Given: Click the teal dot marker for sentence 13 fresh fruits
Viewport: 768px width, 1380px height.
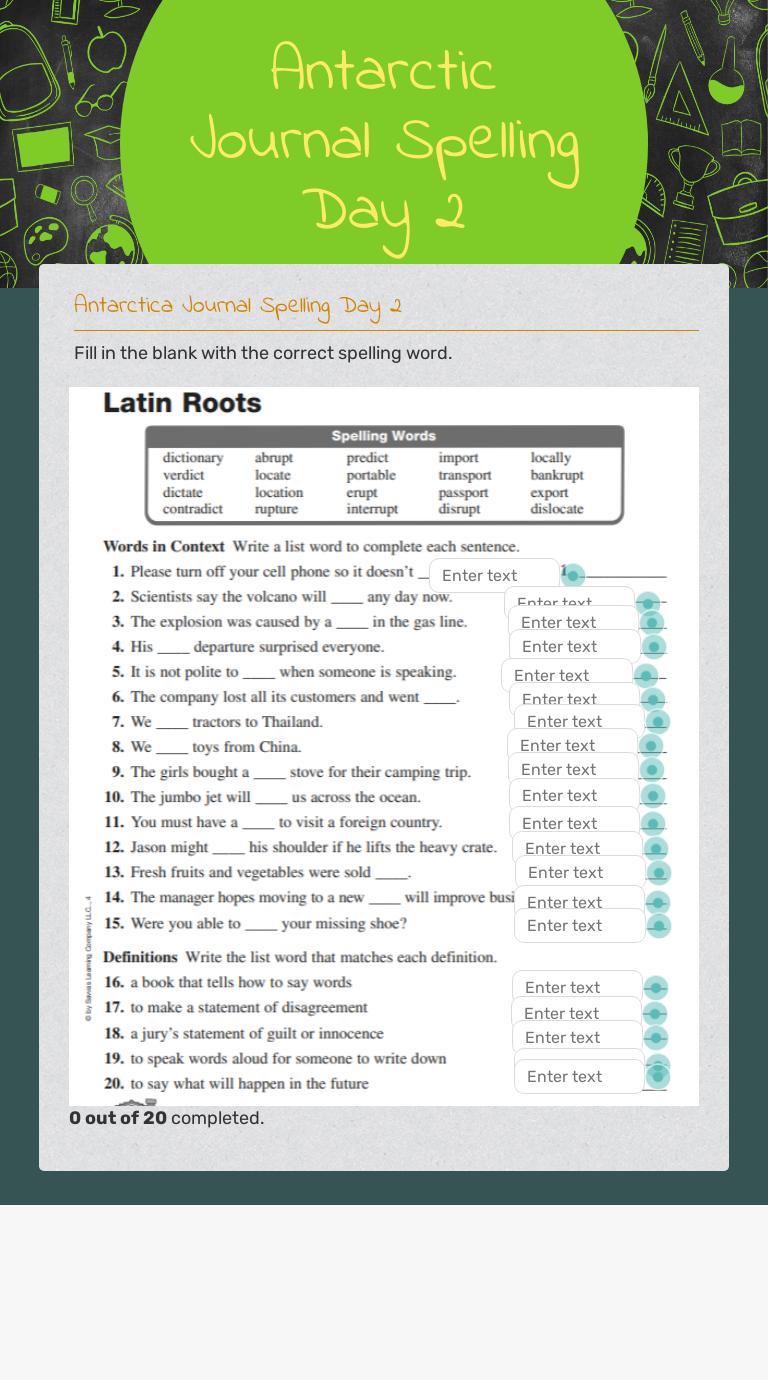Looking at the screenshot, I should 659,873.
